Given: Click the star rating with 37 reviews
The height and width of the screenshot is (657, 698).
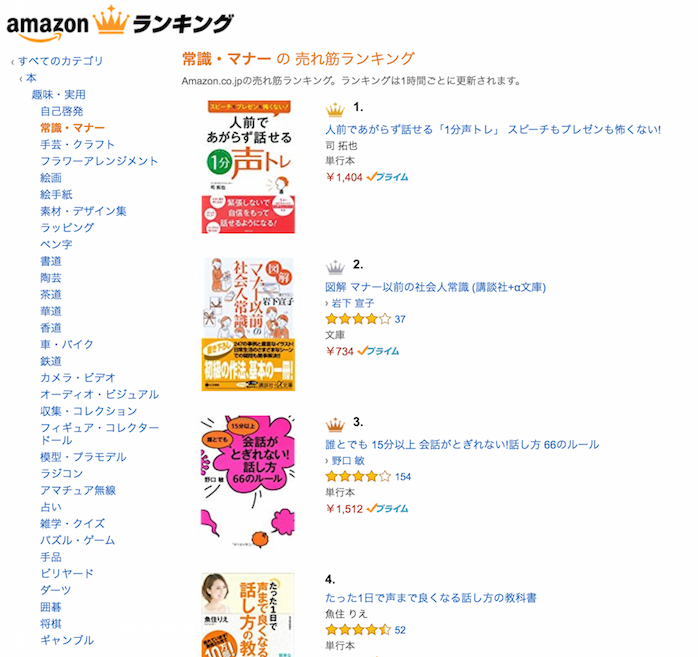Looking at the screenshot, I should [x=358, y=319].
